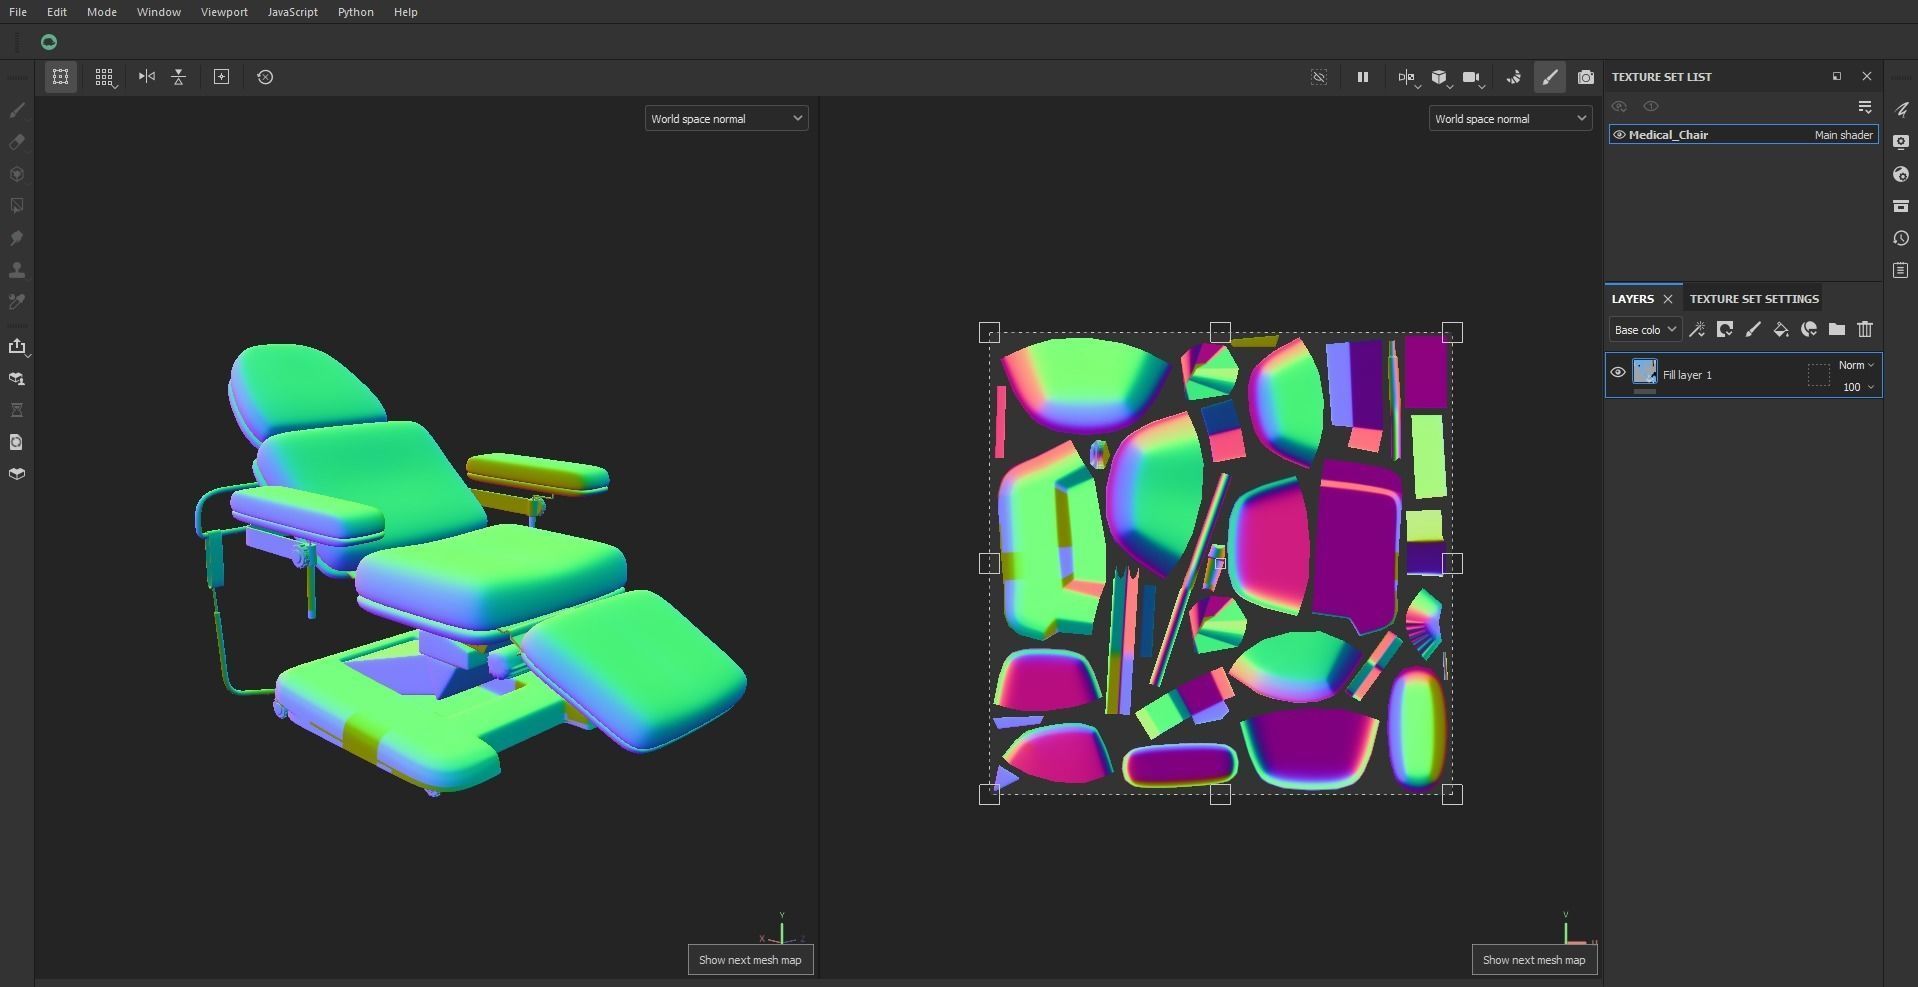Add a mask to the layer

pos(1725,329)
